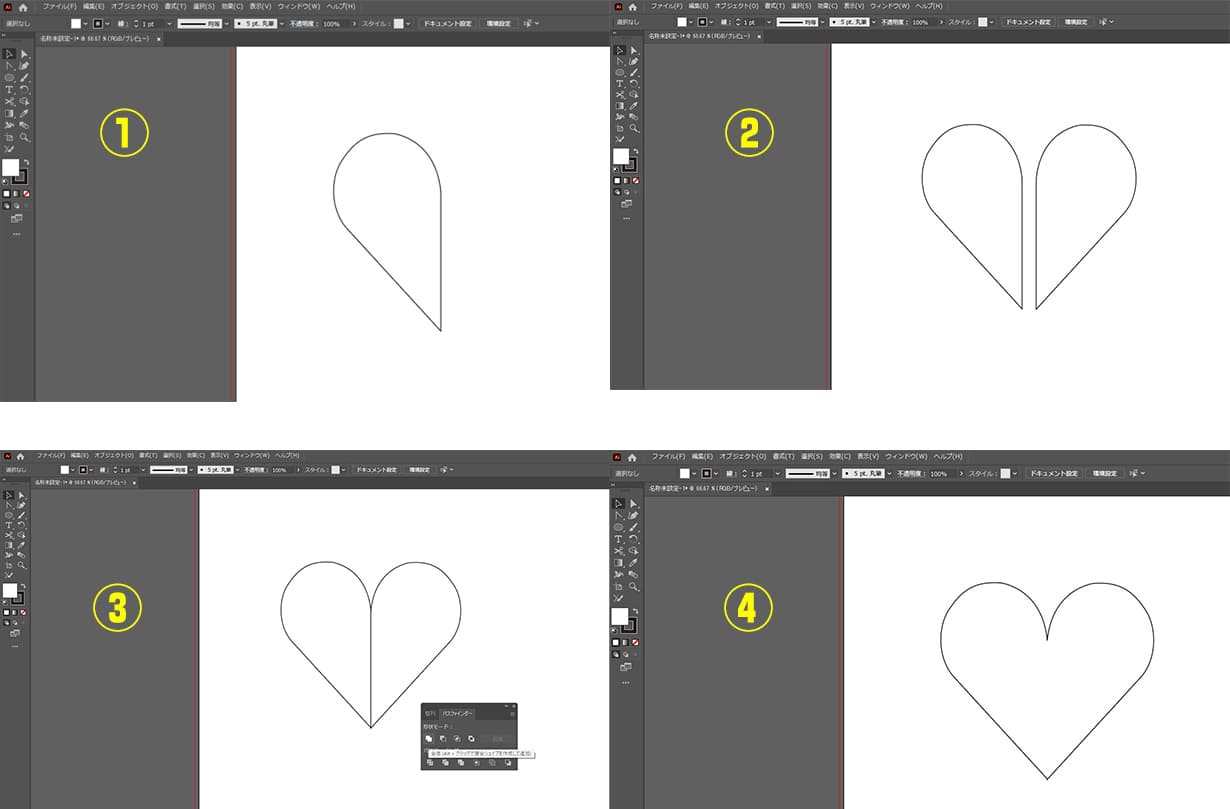This screenshot has width=1230, height=809.
Task: Click the Home icon in screenshot 4
Action: (634, 456)
